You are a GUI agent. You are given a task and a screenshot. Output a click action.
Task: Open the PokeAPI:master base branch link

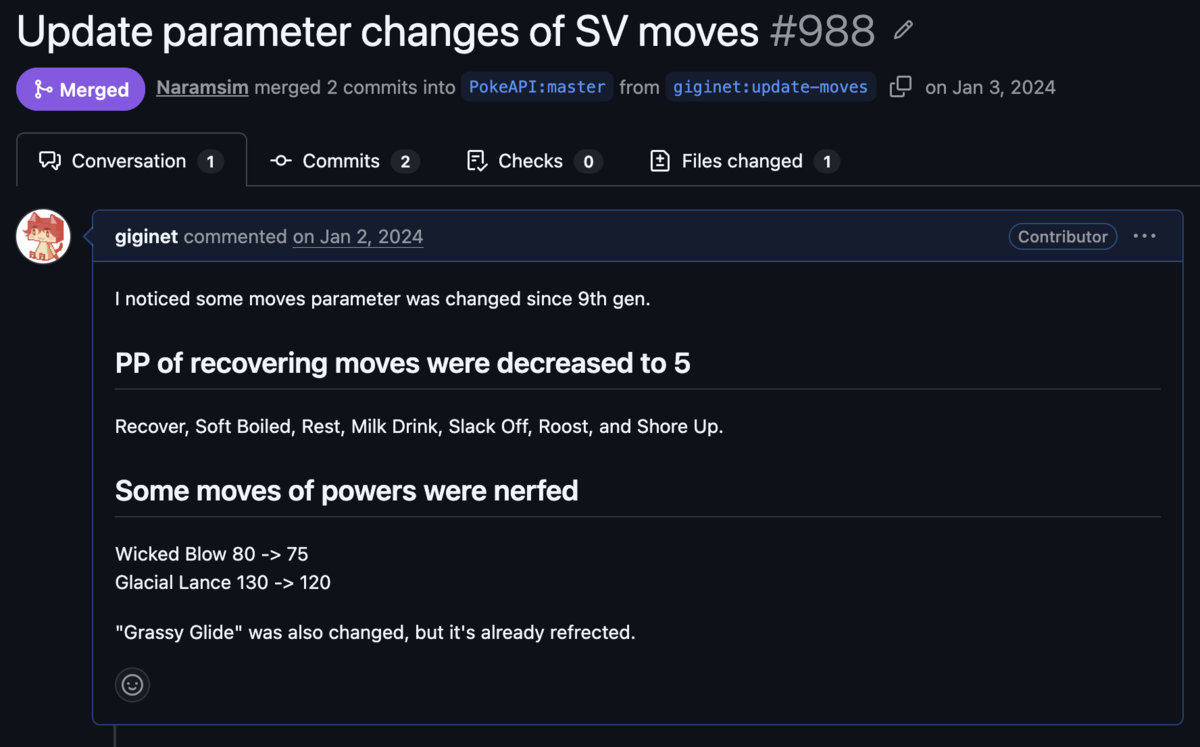point(537,87)
